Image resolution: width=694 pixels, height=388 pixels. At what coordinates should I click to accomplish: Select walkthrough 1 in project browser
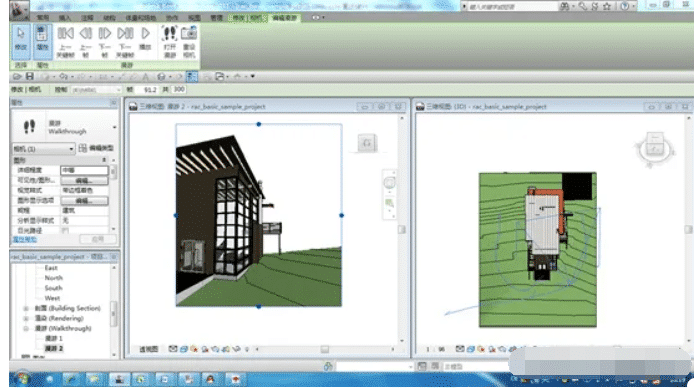54,338
